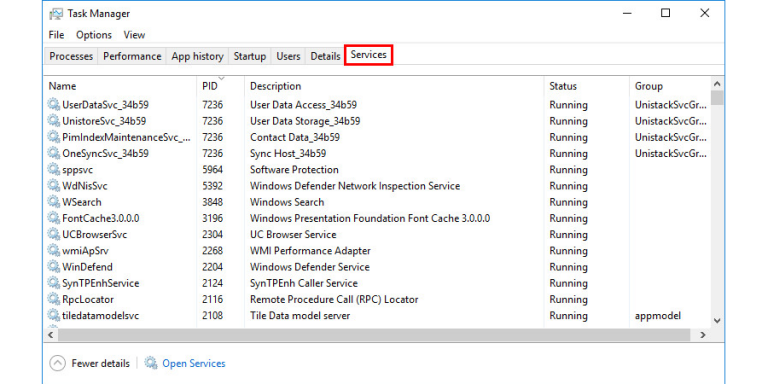Screen dimensions: 768x384
Task: Select the UserDataSvc_34b59 service name
Action: click(105, 104)
